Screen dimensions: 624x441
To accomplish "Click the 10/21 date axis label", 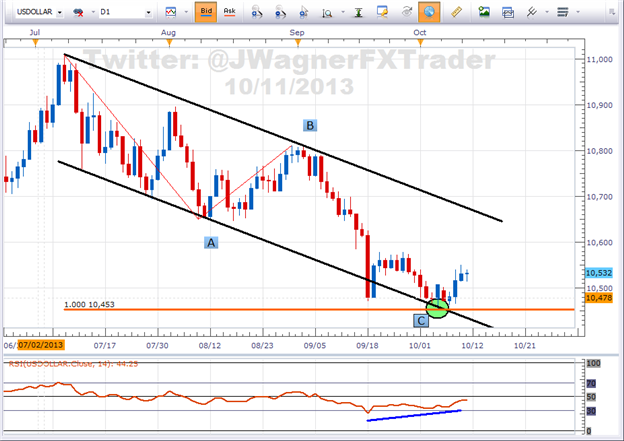I will click(525, 345).
